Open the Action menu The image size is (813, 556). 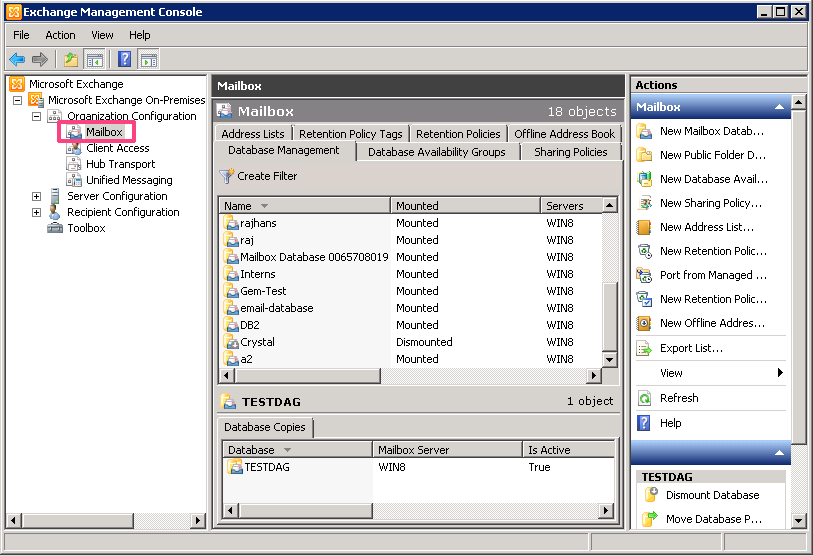60,35
